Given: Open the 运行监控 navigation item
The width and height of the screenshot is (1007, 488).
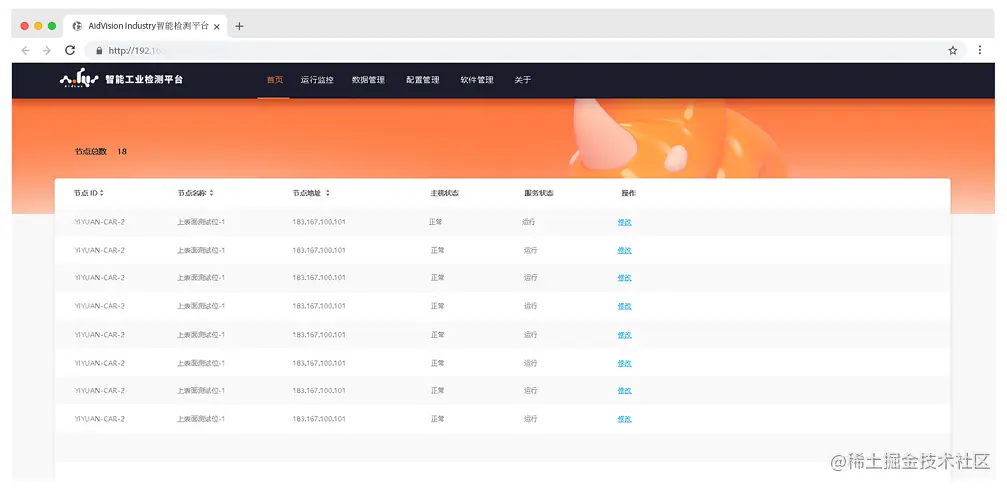Looking at the screenshot, I should pyautogui.click(x=317, y=80).
